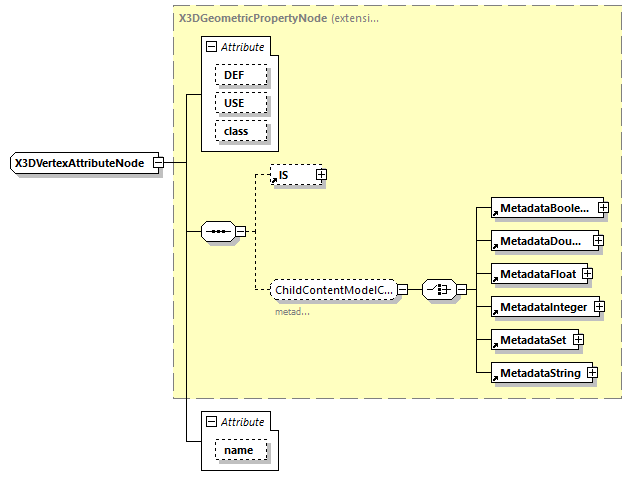Collapse the sequence compositor minus box

pos(240,232)
